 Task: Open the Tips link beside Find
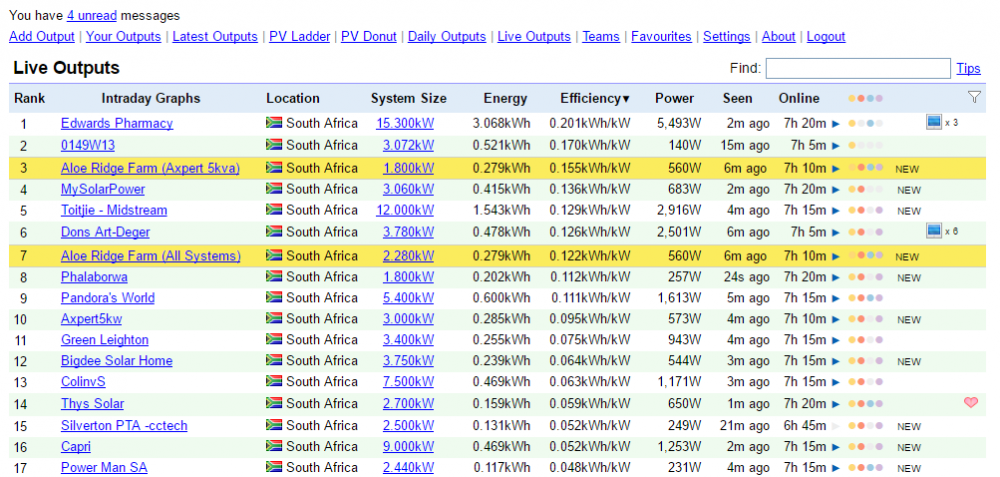(968, 68)
